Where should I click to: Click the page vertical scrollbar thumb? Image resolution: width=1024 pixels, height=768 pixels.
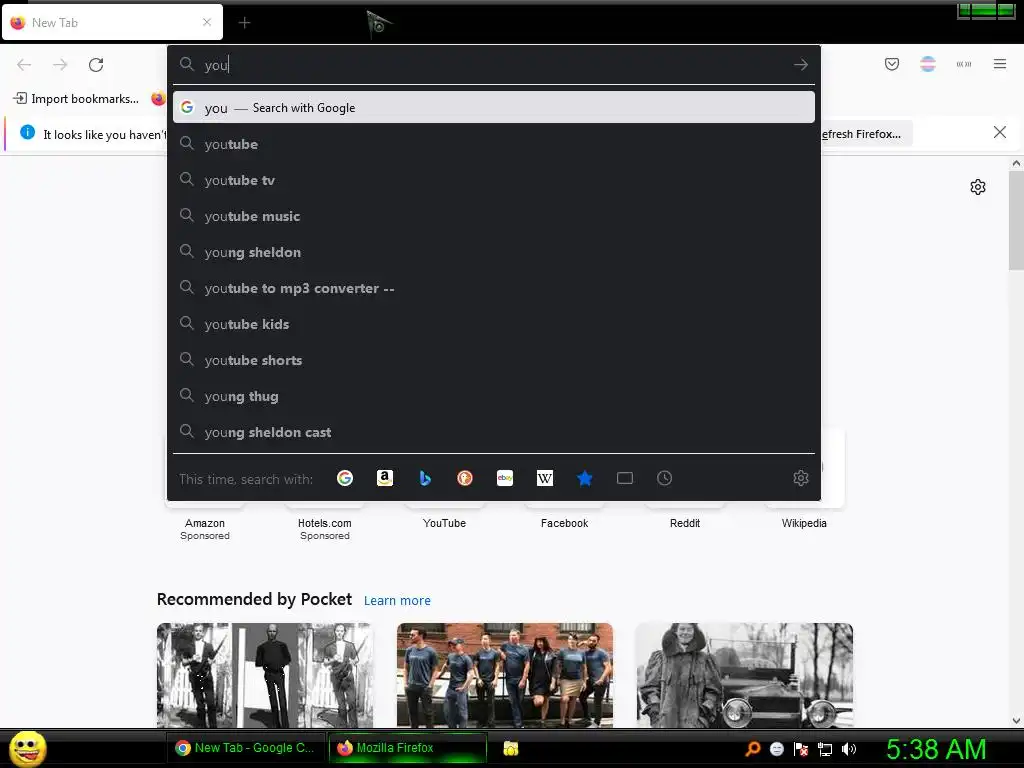click(1016, 221)
